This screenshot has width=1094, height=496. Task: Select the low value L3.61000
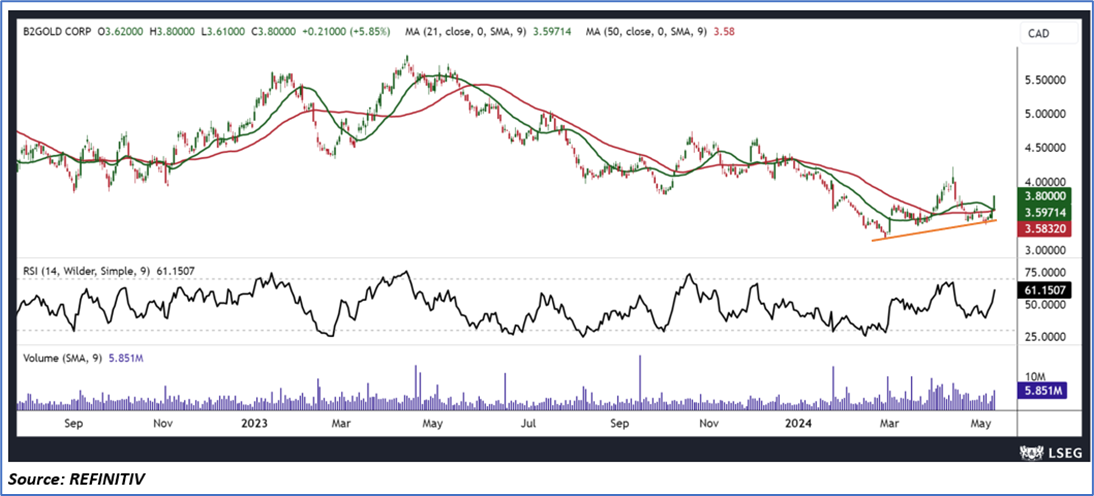click(225, 31)
